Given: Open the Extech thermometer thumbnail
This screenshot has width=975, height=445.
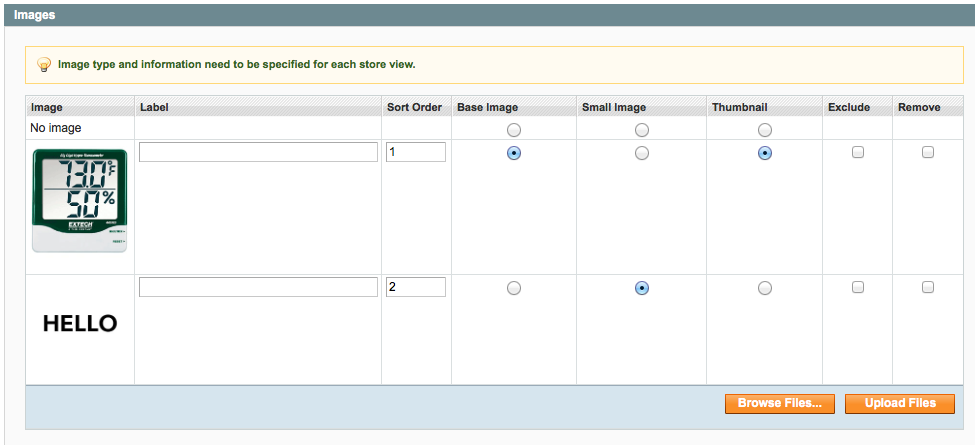Looking at the screenshot, I should pyautogui.click(x=80, y=201).
